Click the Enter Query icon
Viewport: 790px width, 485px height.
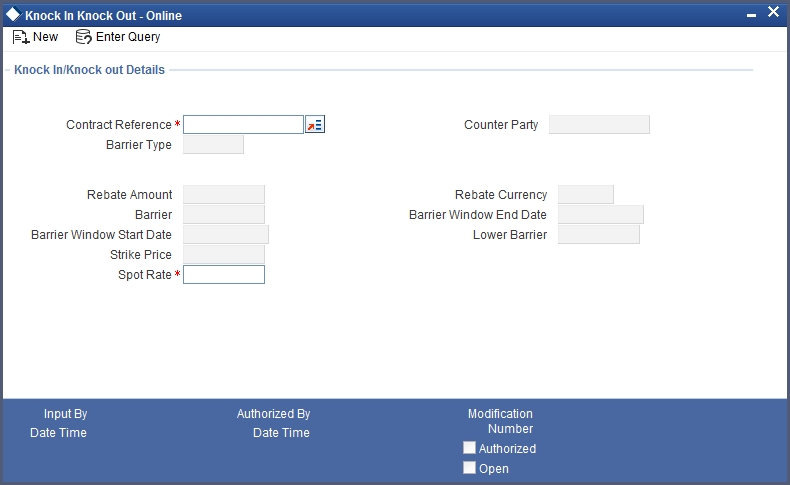coord(84,37)
